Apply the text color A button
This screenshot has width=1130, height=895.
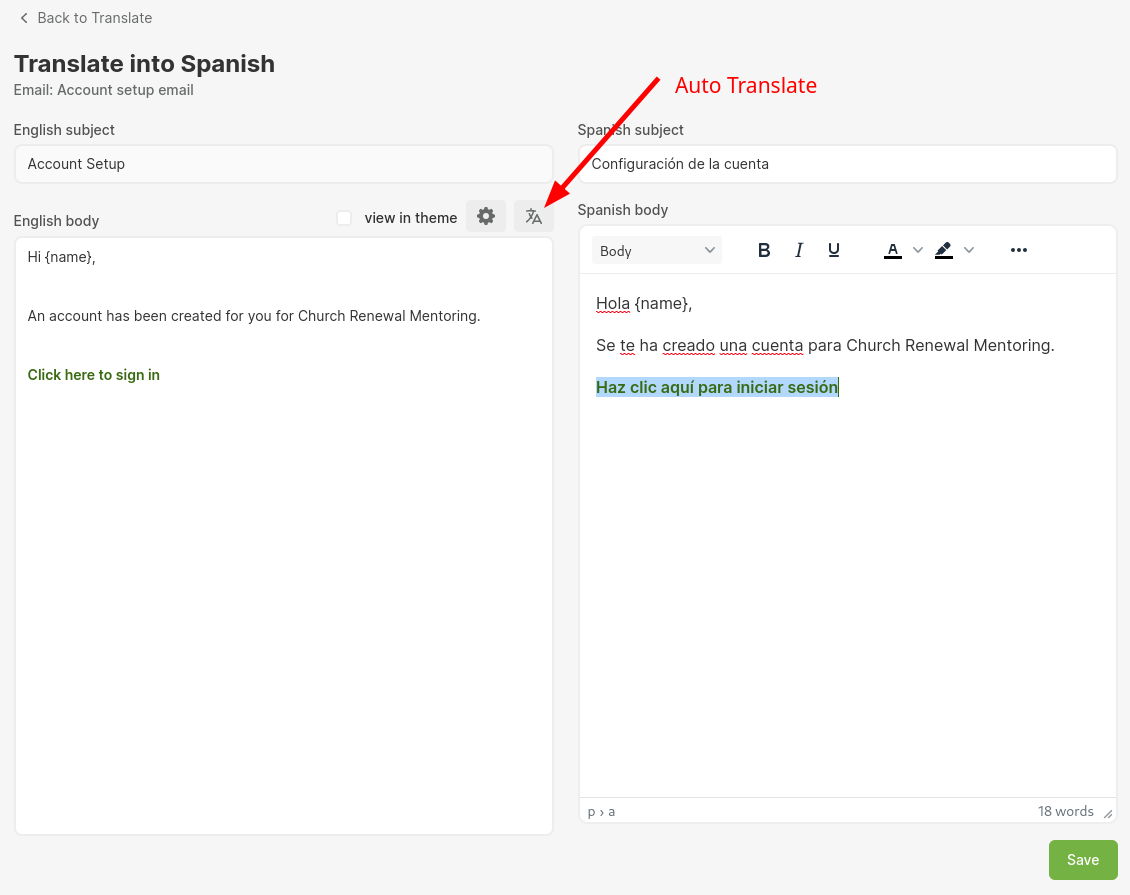pos(893,250)
